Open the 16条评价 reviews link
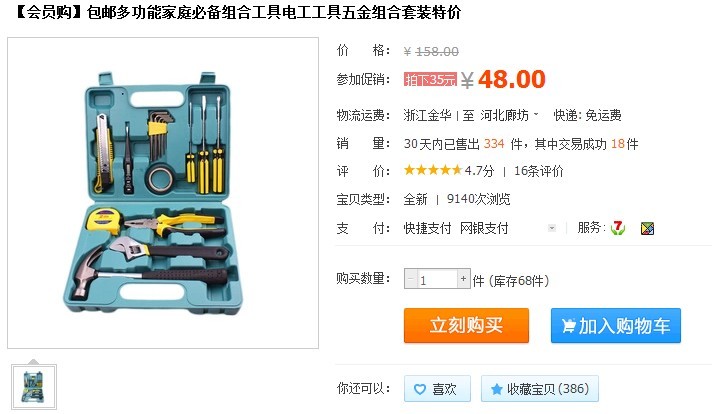 tap(539, 171)
